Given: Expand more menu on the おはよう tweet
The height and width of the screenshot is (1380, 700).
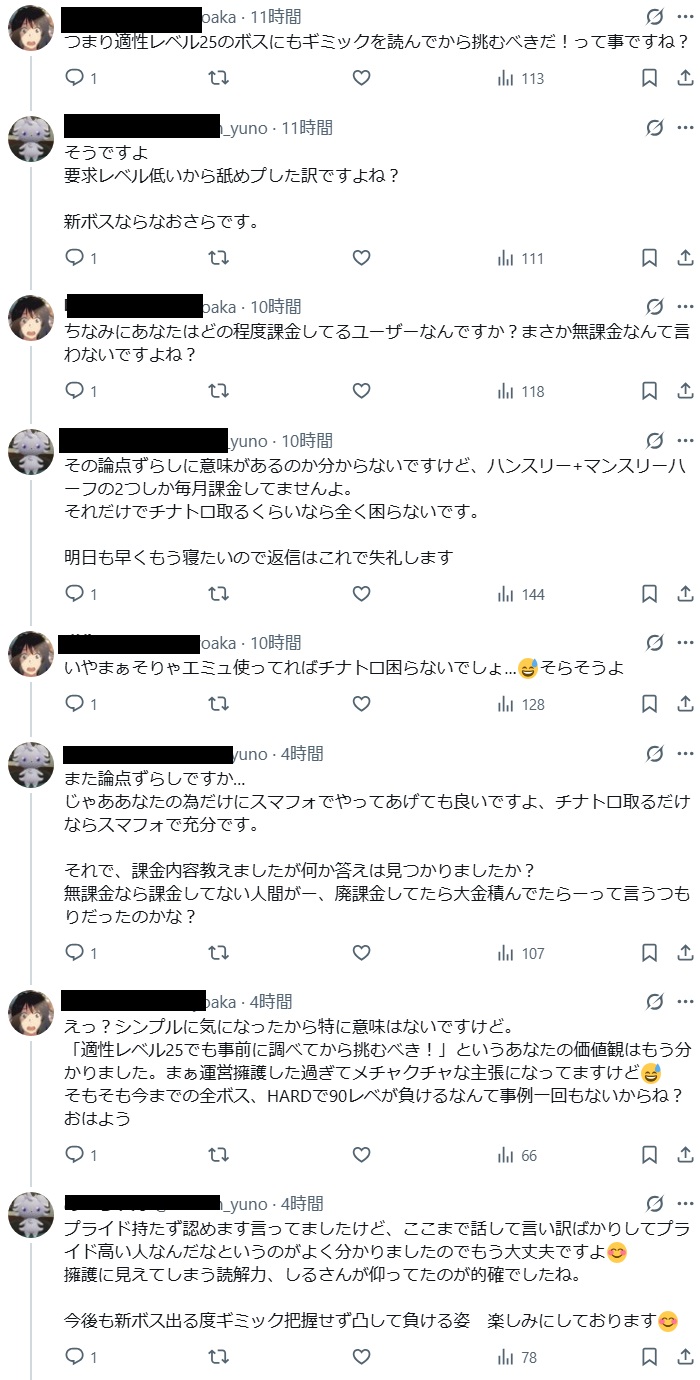Looking at the screenshot, I should 685,1001.
